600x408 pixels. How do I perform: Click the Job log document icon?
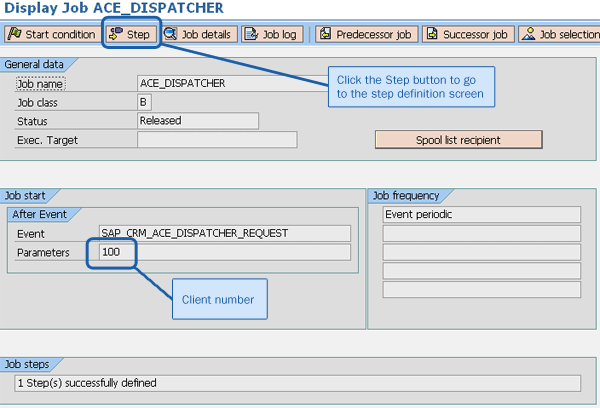(x=251, y=34)
